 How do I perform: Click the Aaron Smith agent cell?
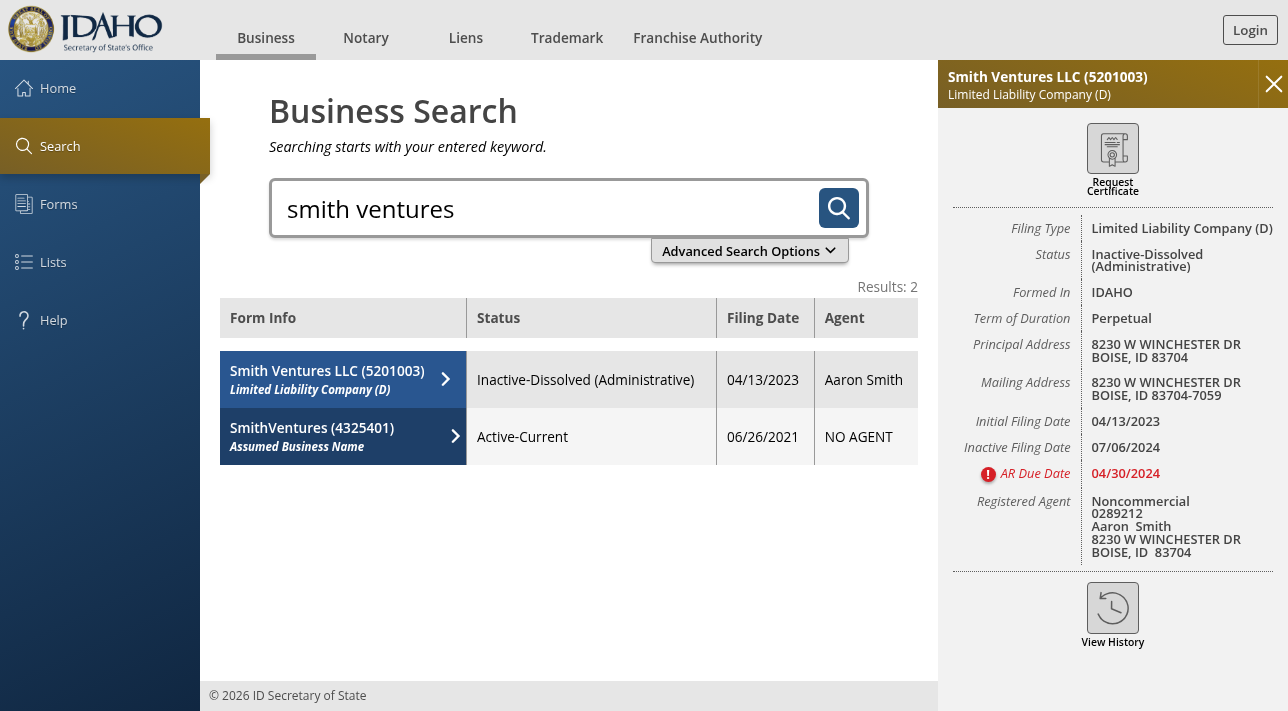[x=864, y=380]
